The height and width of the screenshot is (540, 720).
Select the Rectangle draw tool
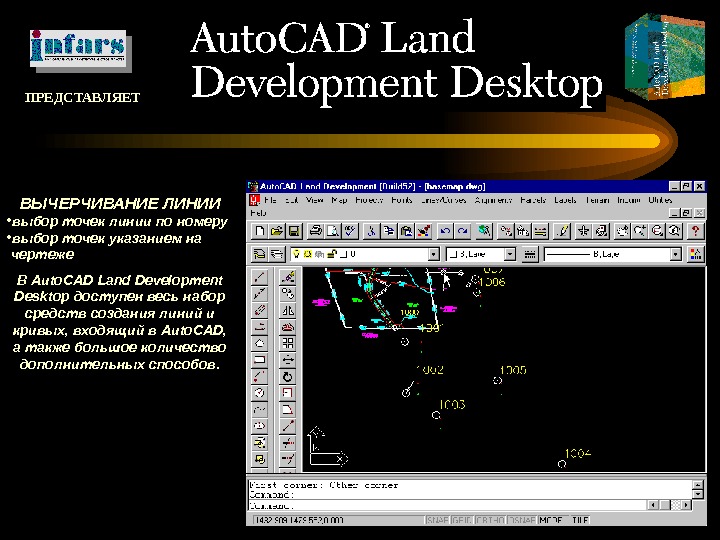[x=259, y=360]
